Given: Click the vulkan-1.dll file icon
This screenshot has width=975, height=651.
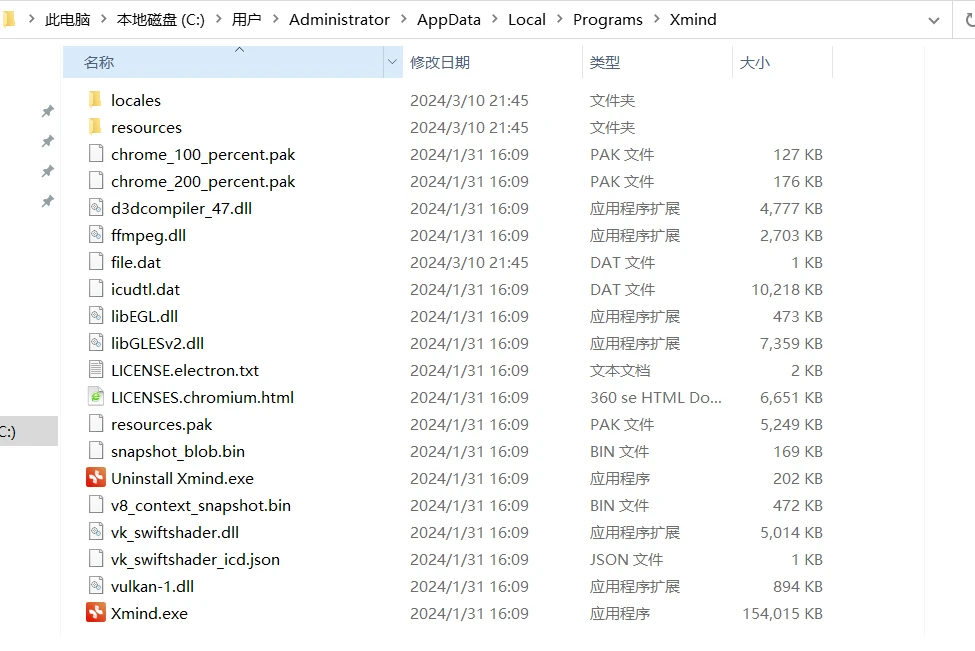Looking at the screenshot, I should (x=96, y=586).
